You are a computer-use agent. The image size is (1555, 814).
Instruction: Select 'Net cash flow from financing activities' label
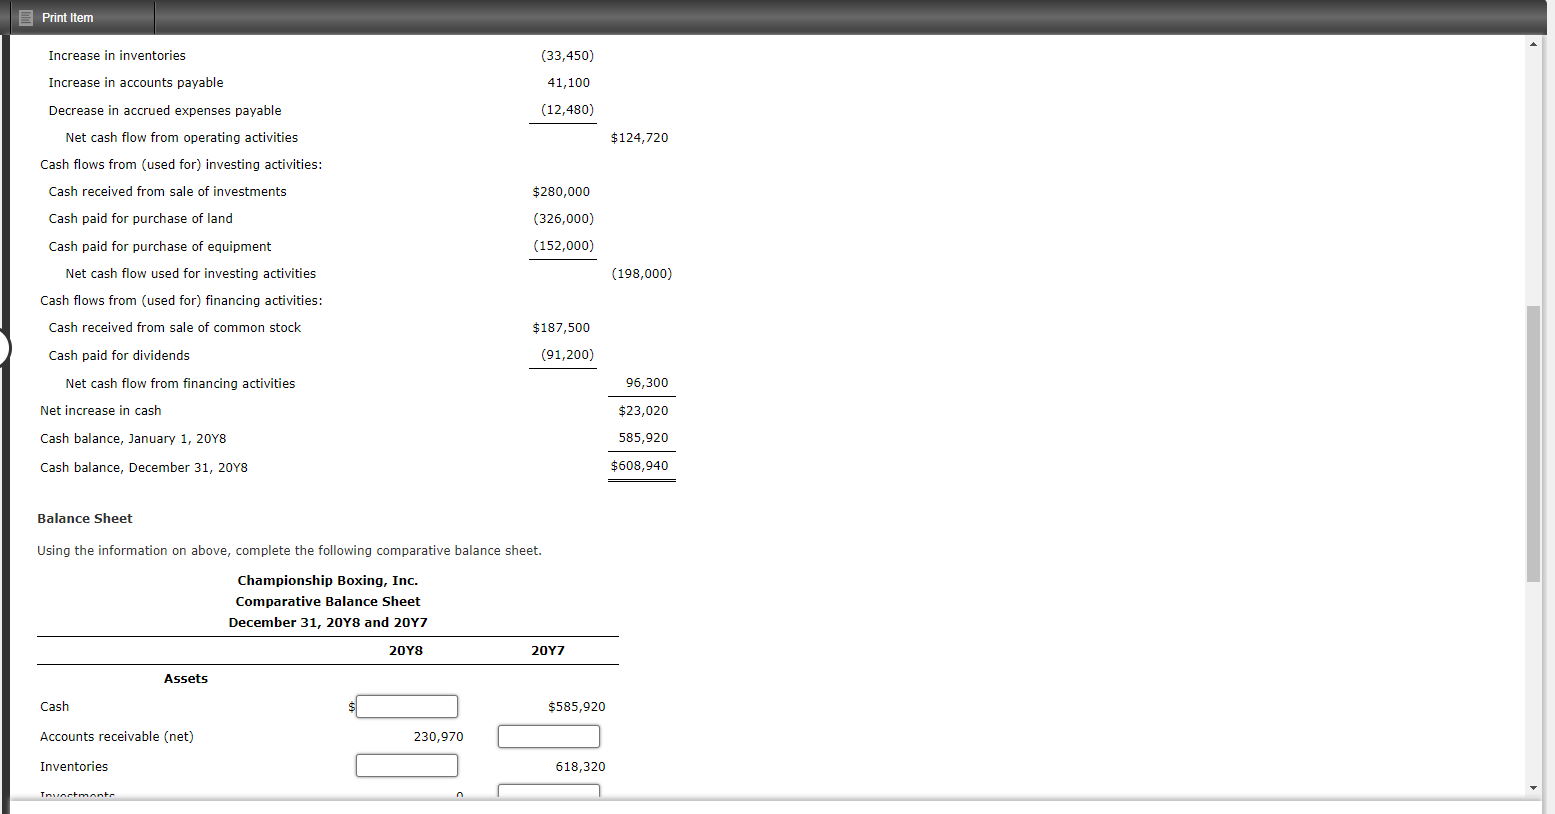[180, 384]
